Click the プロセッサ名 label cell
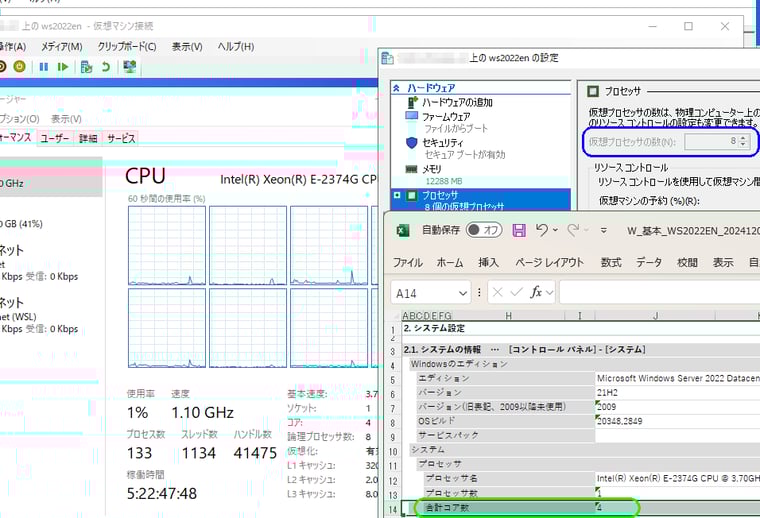Screen dimensions: 760x518 coord(509,478)
